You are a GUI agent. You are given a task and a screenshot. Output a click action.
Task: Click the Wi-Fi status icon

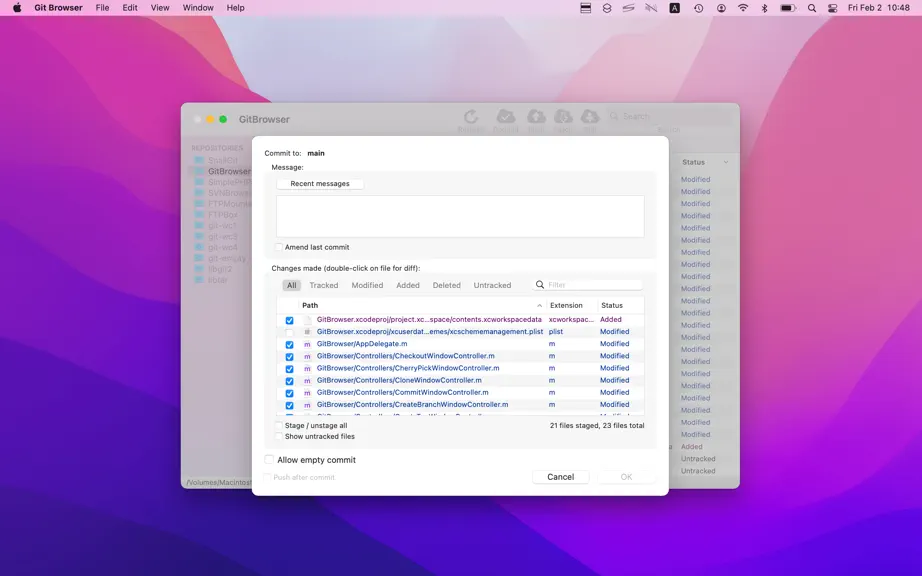tap(743, 8)
